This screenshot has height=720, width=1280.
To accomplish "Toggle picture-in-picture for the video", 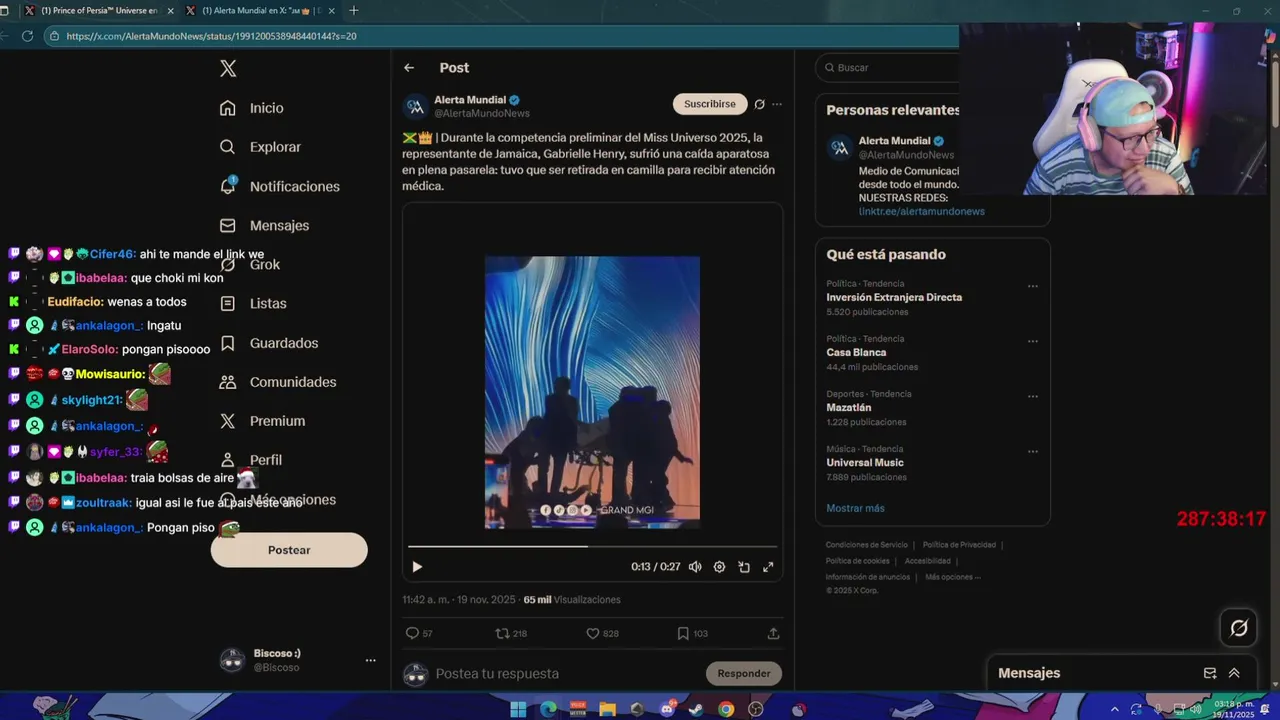I will (x=744, y=567).
